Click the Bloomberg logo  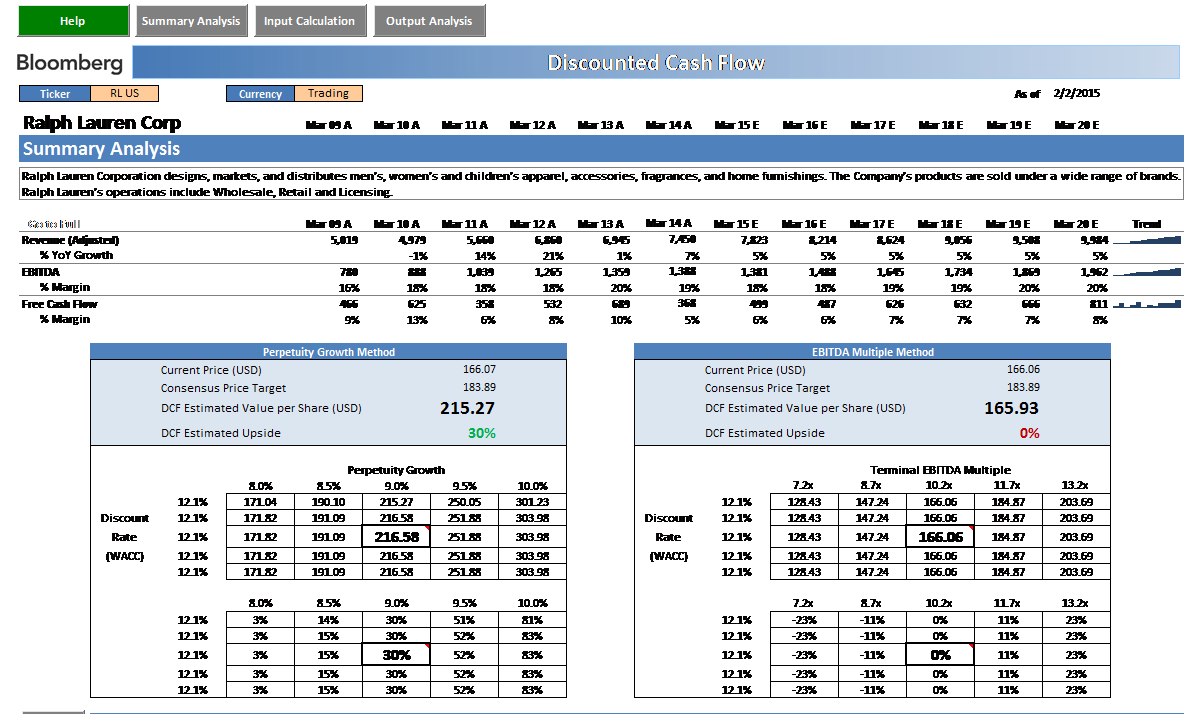click(70, 62)
